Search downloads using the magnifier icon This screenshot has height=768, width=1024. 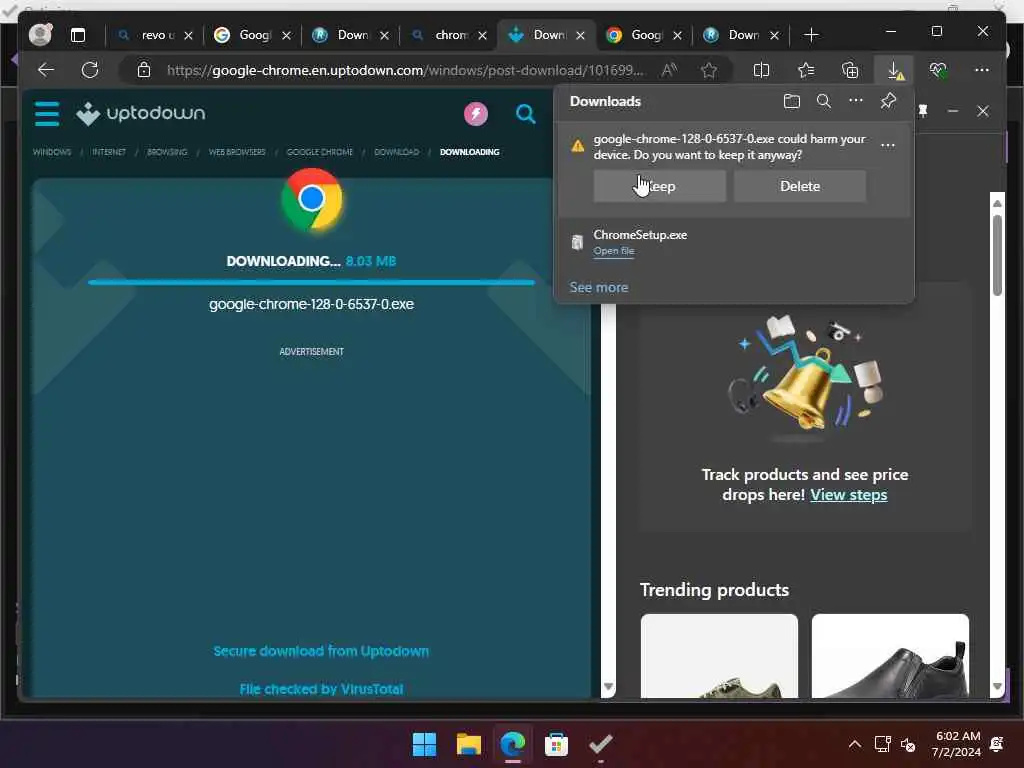(824, 101)
